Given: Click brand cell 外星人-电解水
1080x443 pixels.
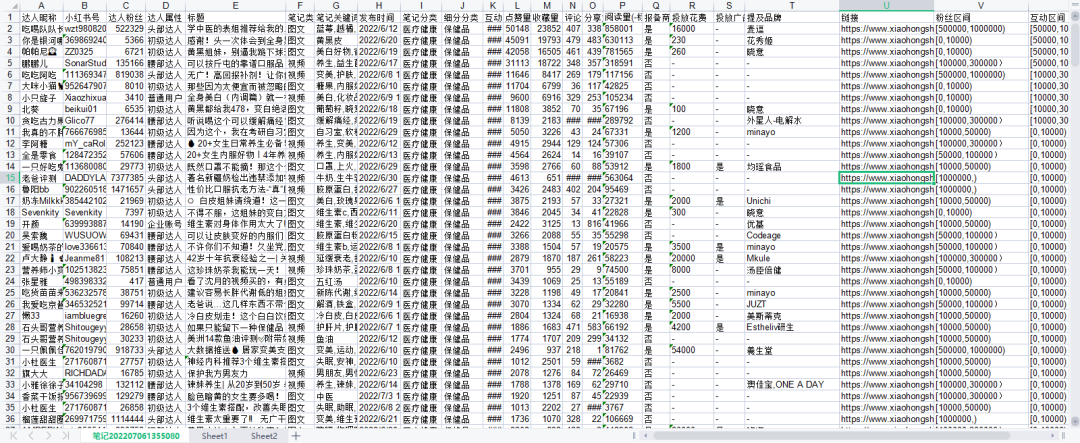Looking at the screenshot, I should tap(791, 120).
